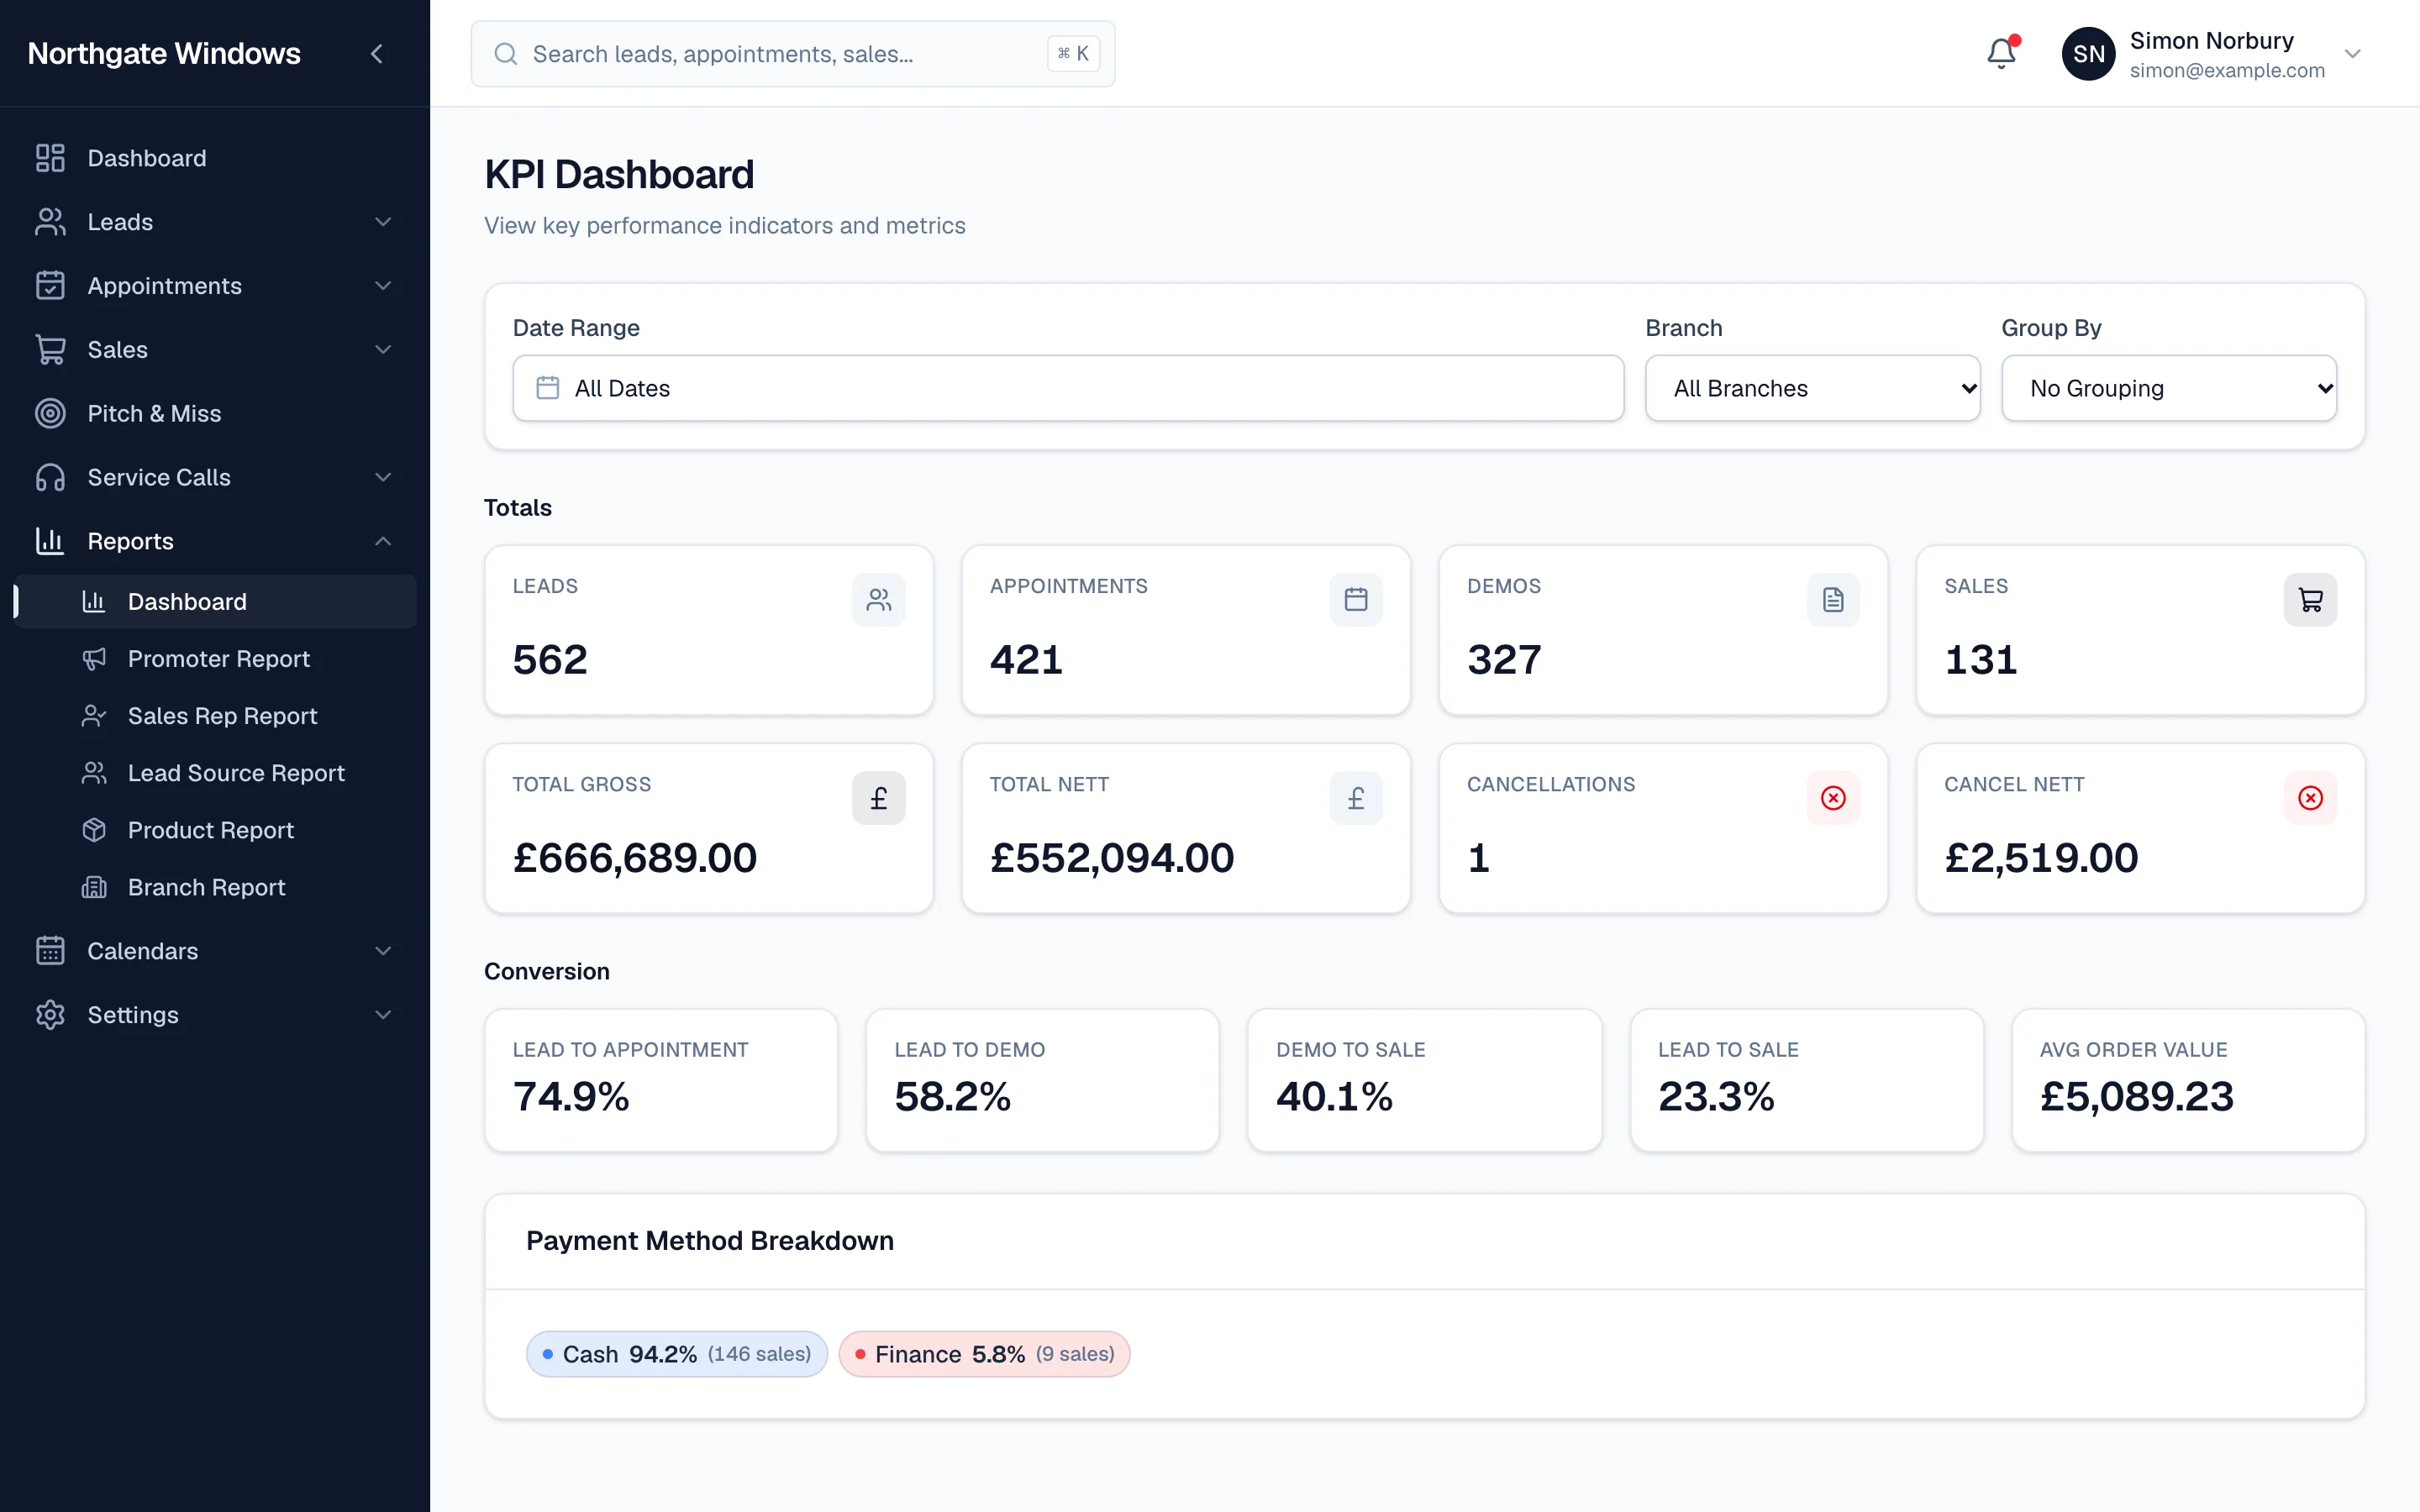
Task: Open the All Branches dropdown
Action: coord(1812,388)
